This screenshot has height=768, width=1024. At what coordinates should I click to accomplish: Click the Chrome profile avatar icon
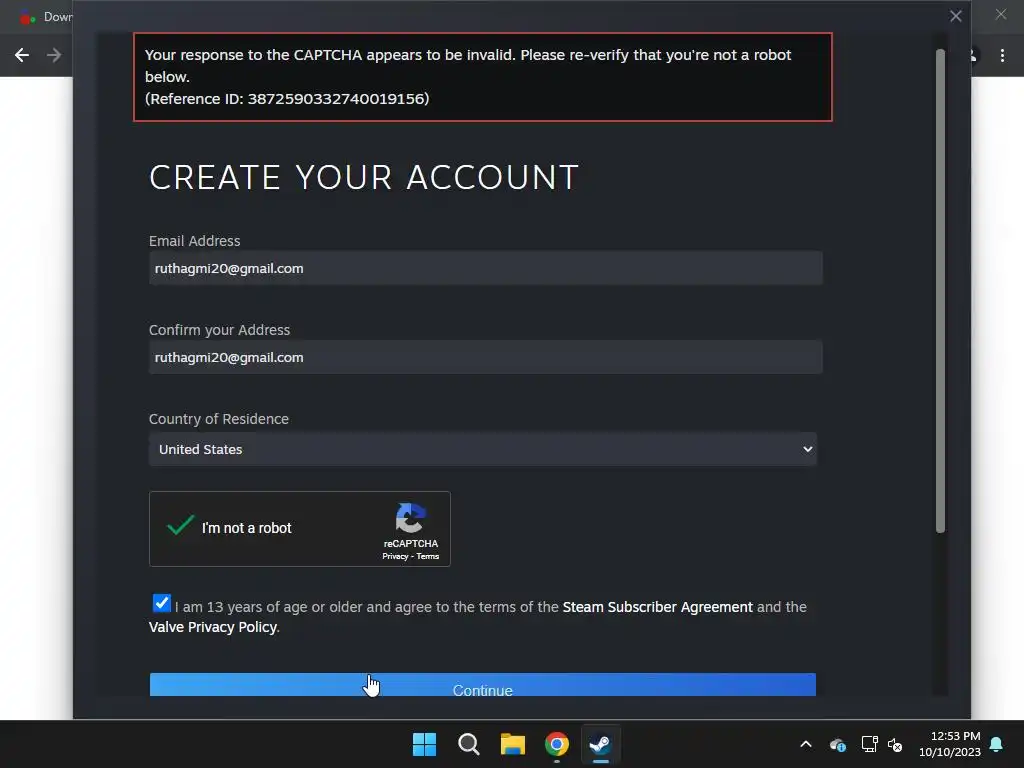click(972, 56)
